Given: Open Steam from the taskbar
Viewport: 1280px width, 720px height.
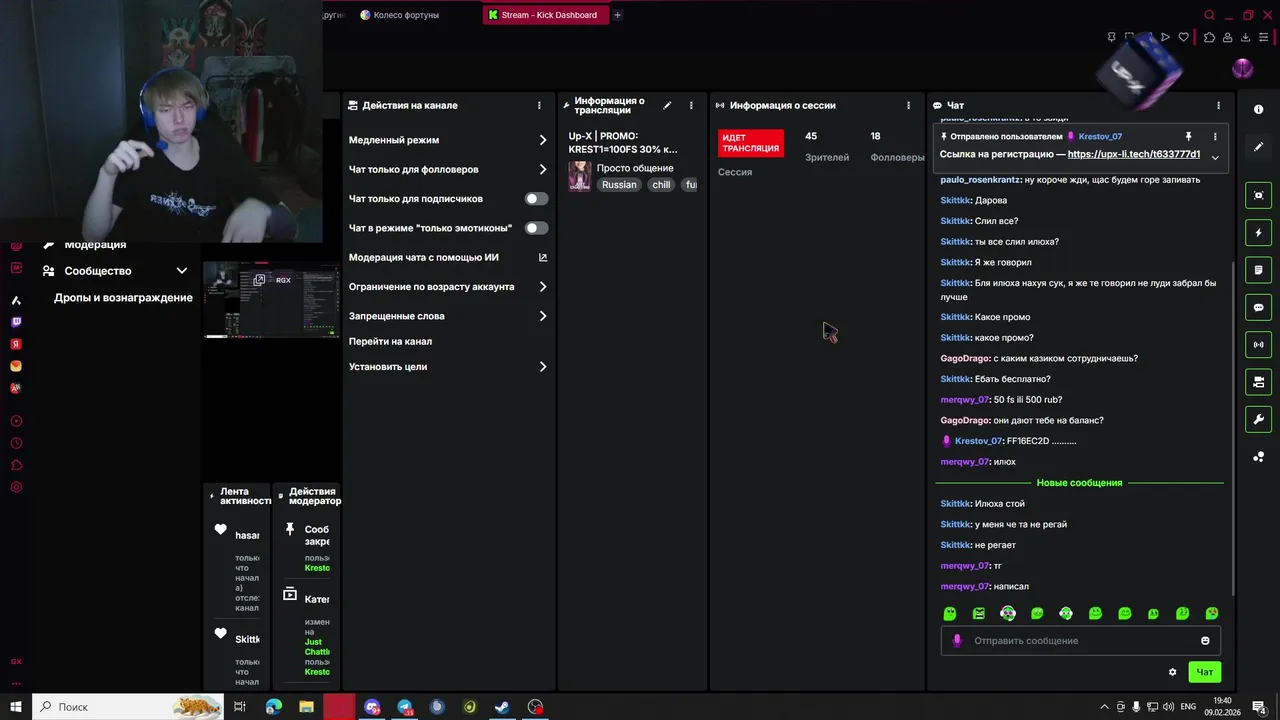Looking at the screenshot, I should tap(502, 707).
